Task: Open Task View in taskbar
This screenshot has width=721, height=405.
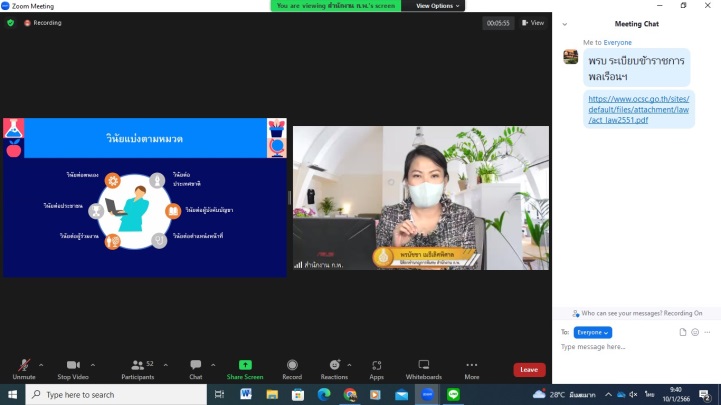Action: (x=219, y=394)
